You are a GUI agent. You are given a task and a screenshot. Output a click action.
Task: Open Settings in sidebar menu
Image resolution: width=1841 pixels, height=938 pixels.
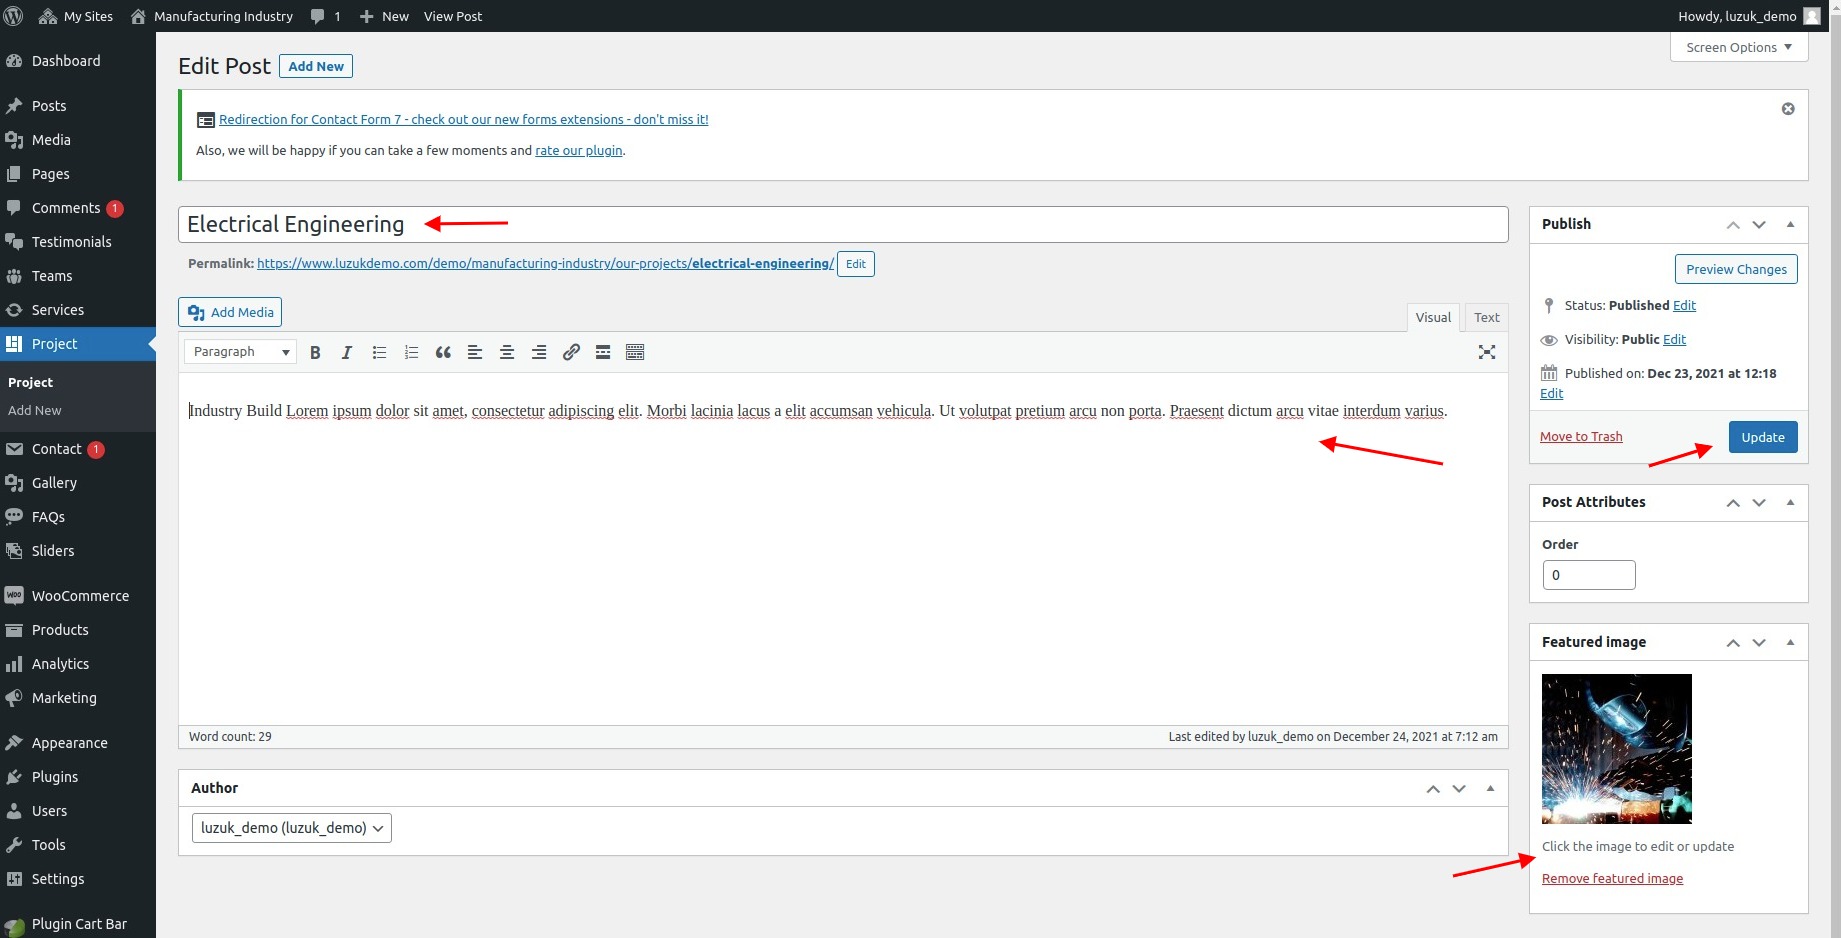click(x=78, y=879)
